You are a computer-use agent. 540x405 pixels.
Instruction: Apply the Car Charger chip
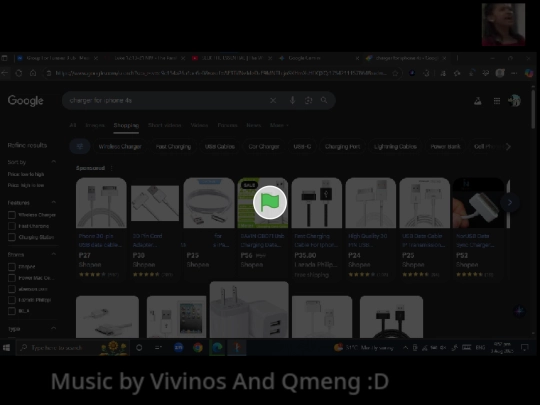point(264,146)
